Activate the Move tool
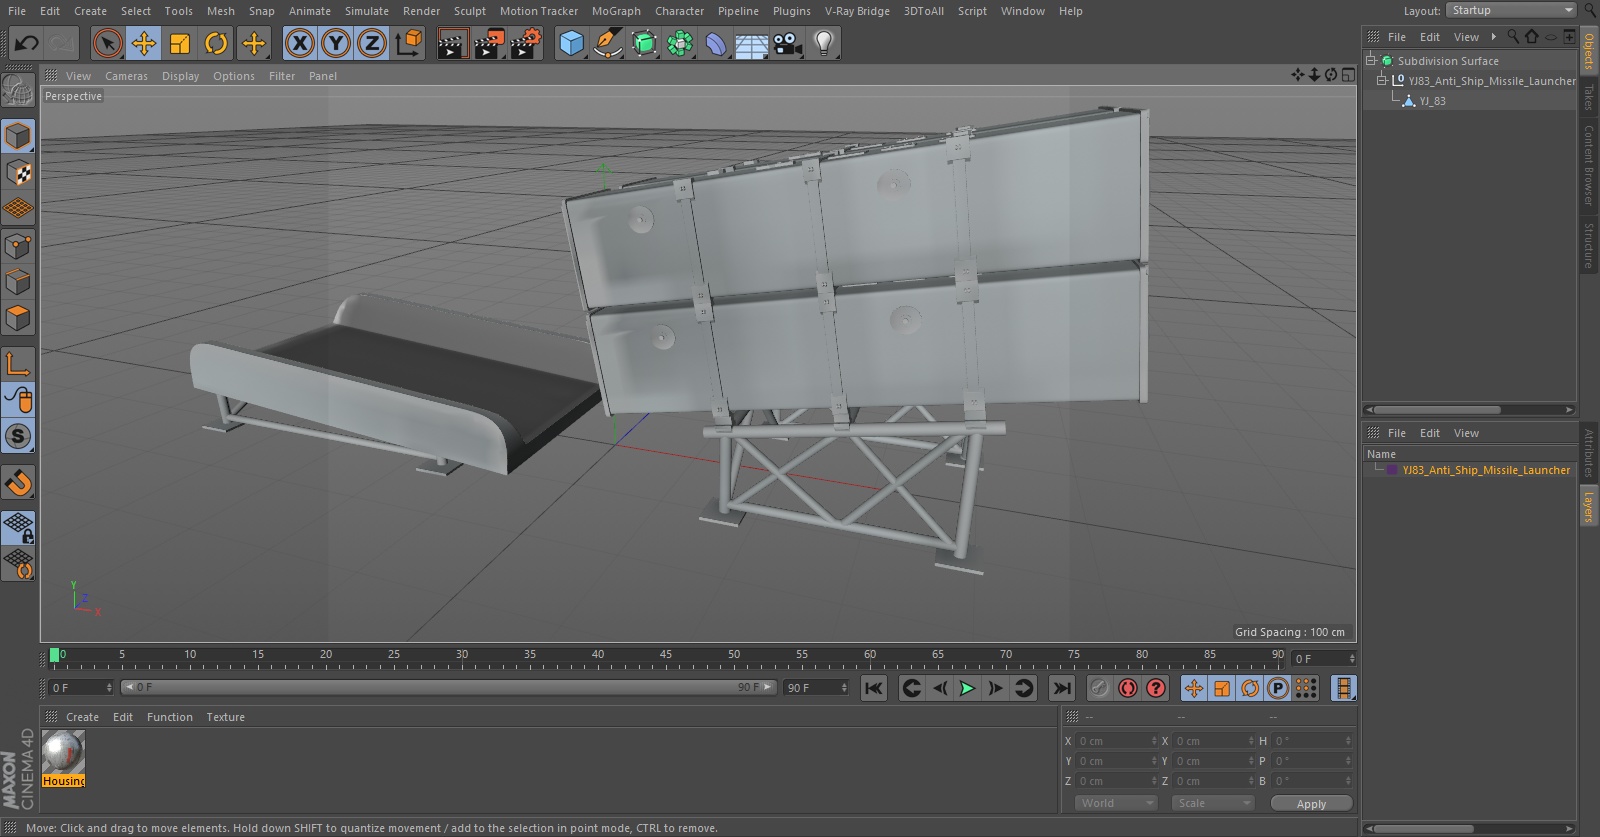Screen dimensions: 1600x837 click(144, 43)
